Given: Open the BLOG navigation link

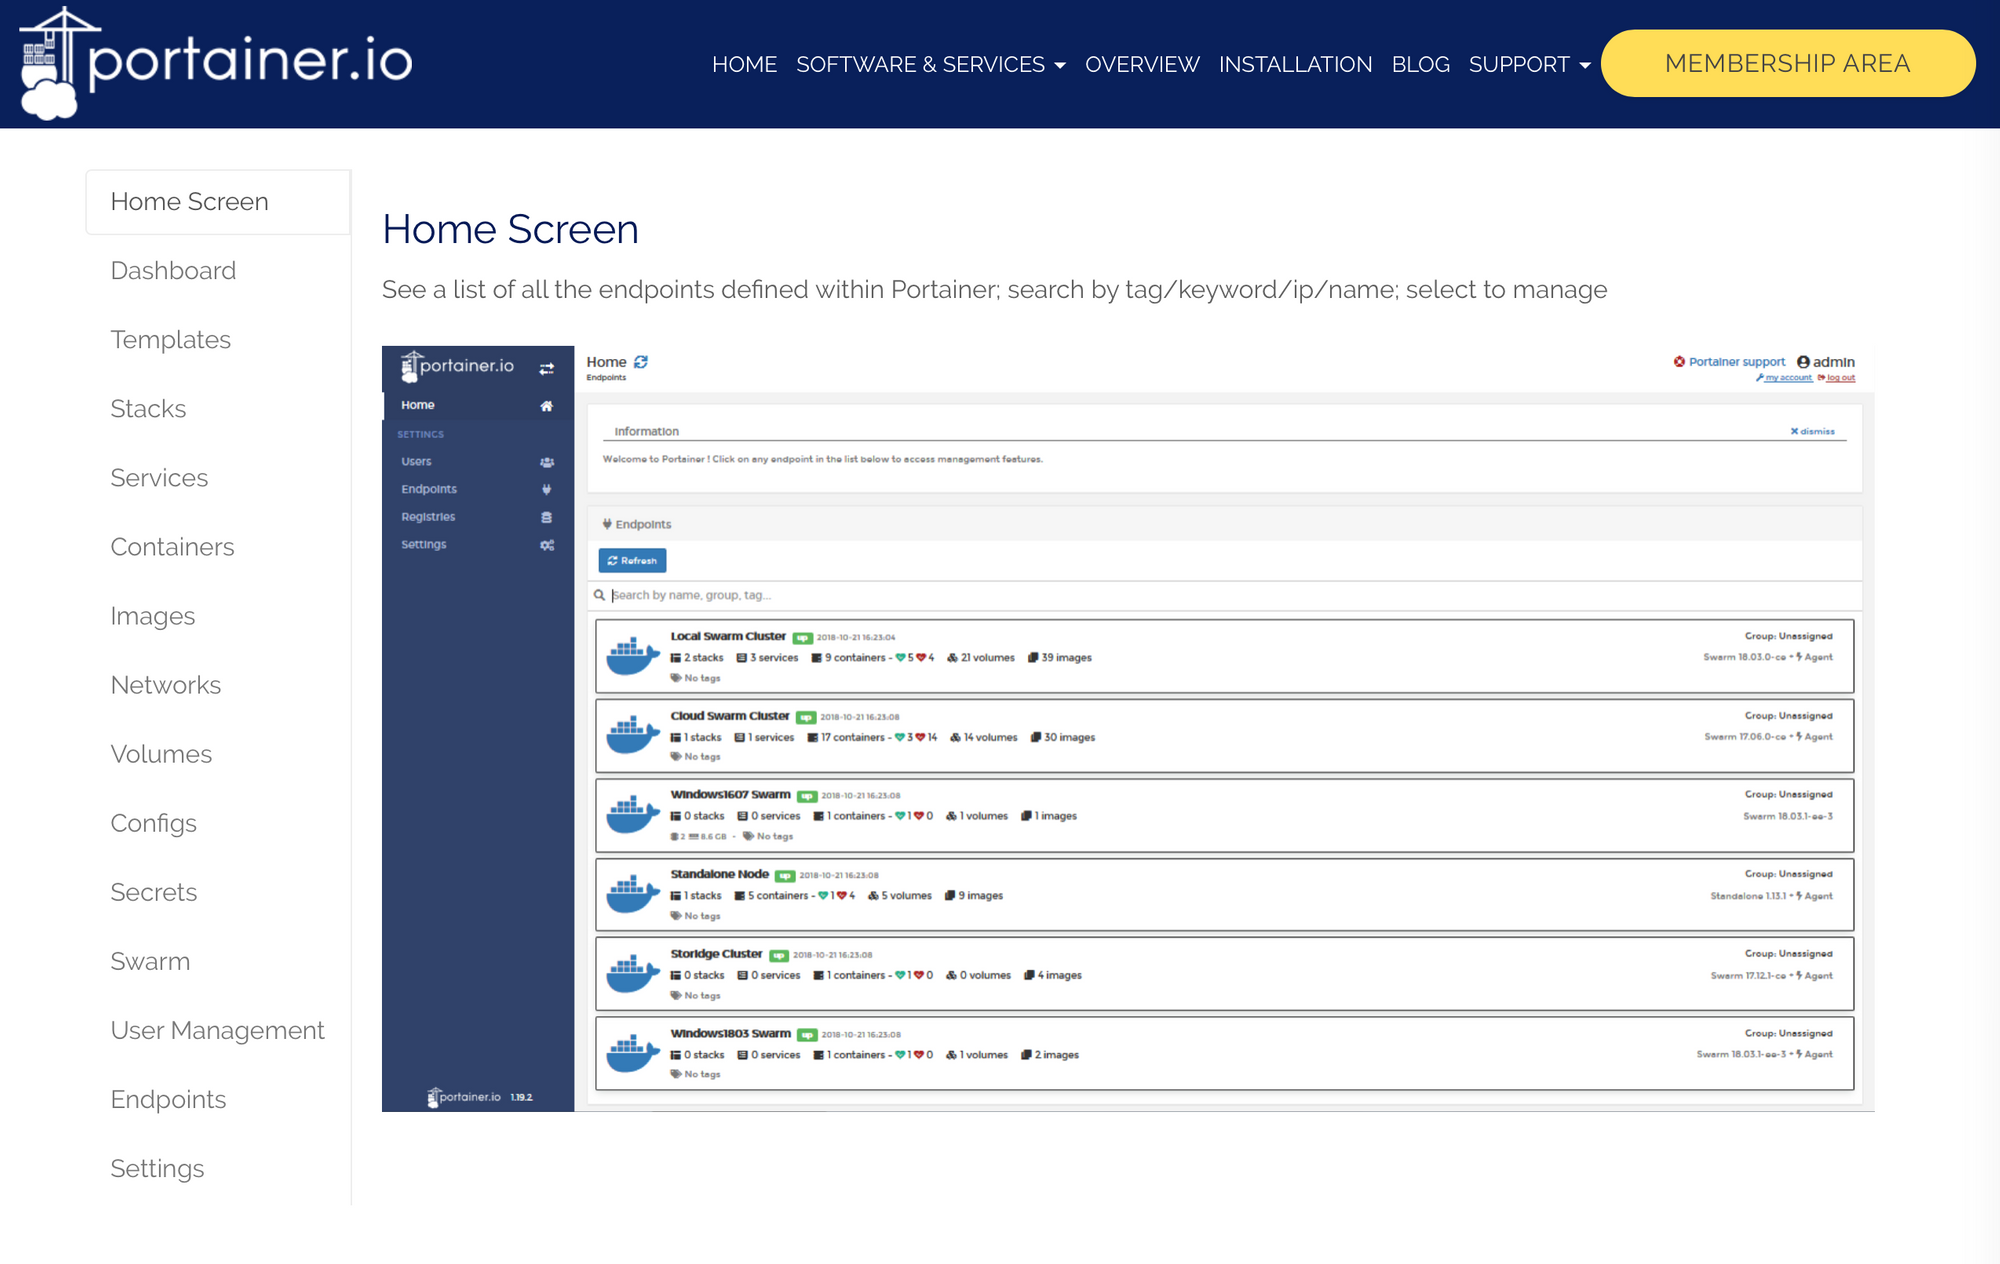Looking at the screenshot, I should point(1420,64).
